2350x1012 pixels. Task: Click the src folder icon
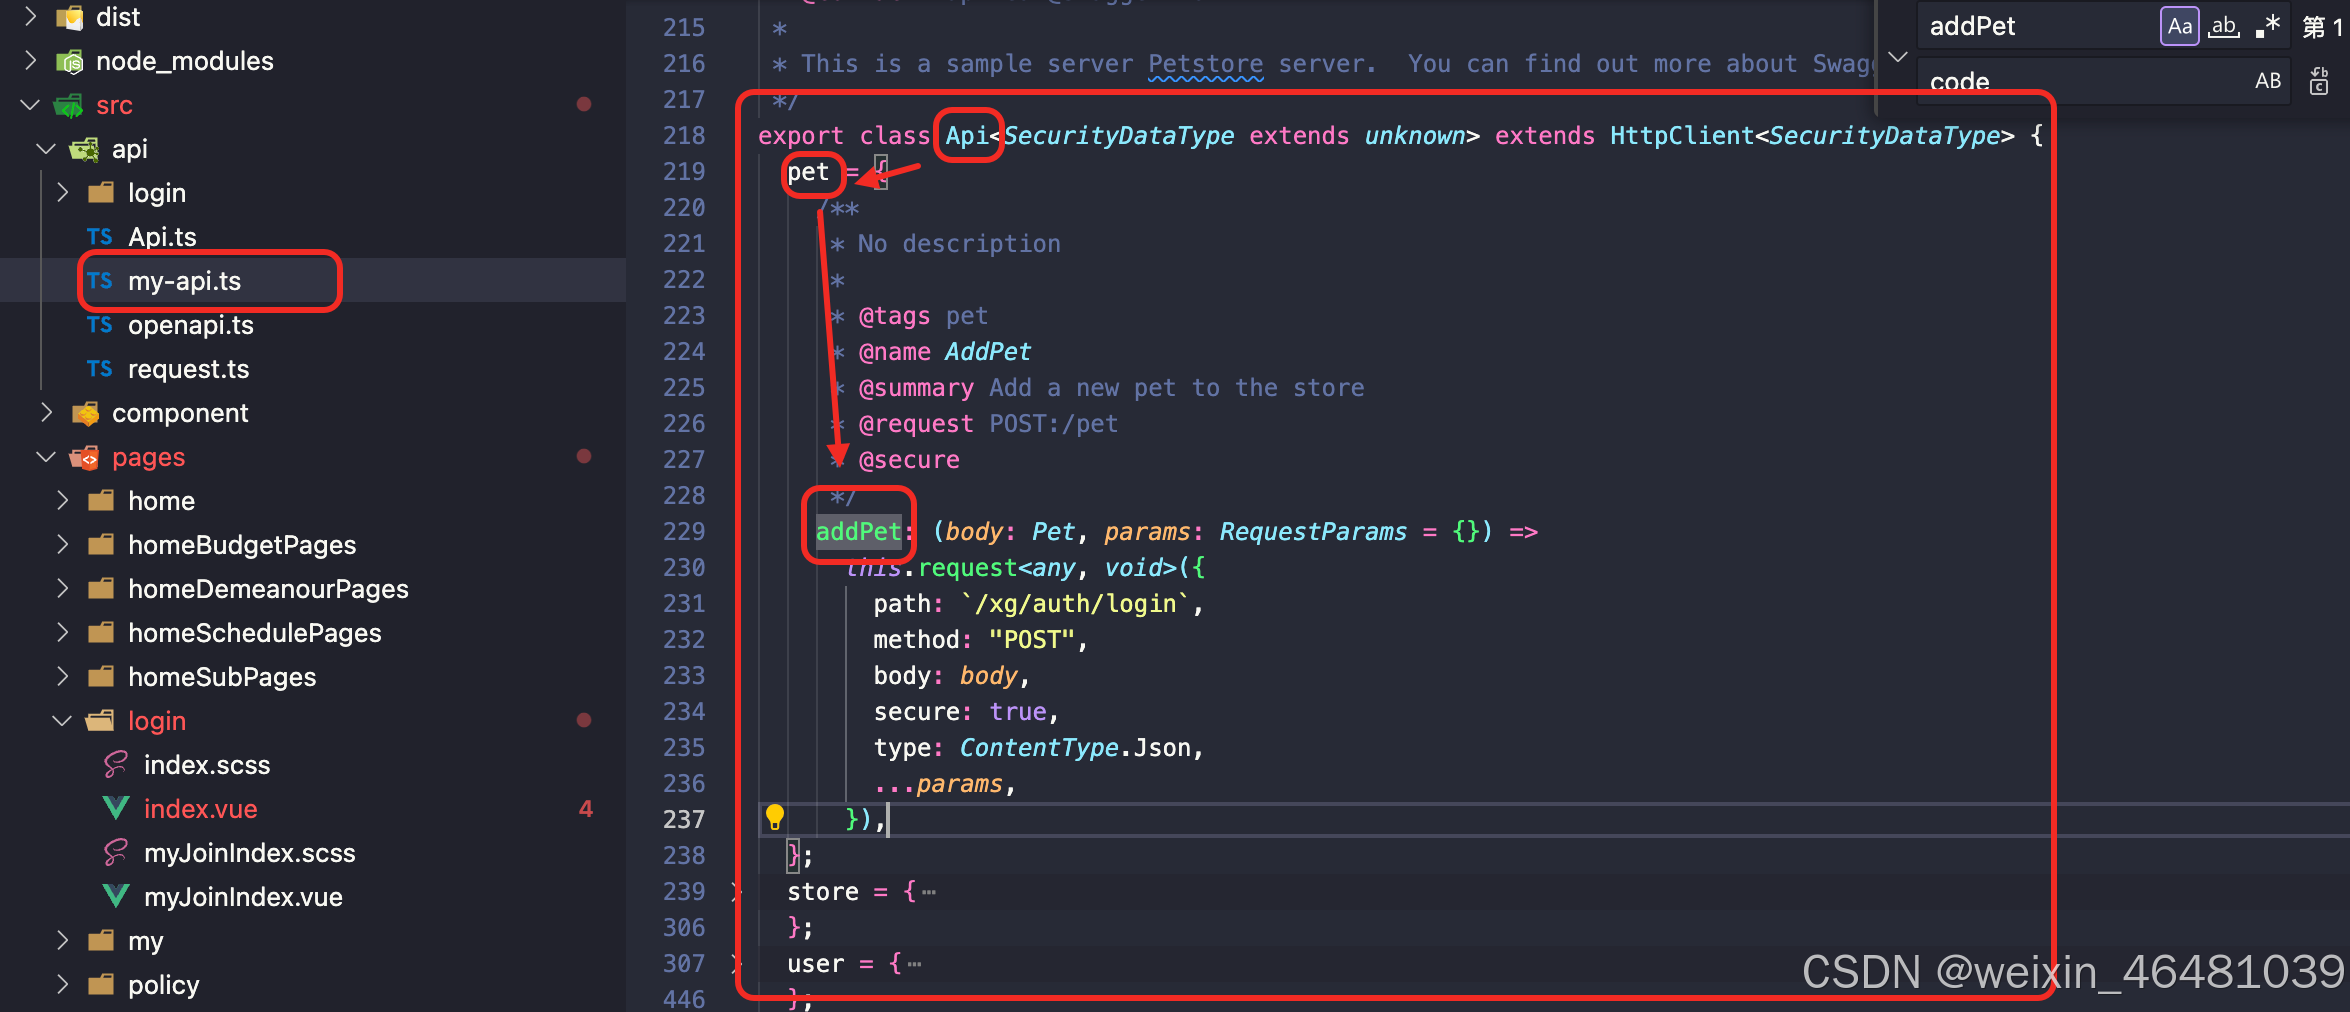coord(67,104)
